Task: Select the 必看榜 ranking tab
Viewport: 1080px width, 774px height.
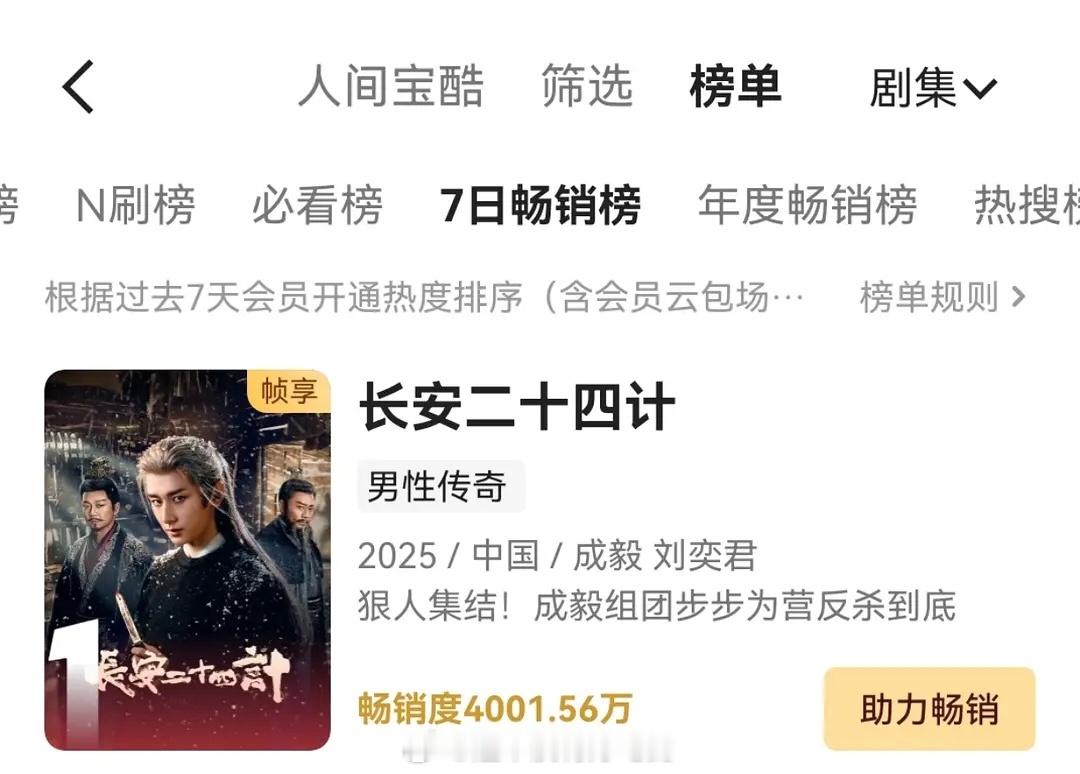Action: tap(317, 205)
